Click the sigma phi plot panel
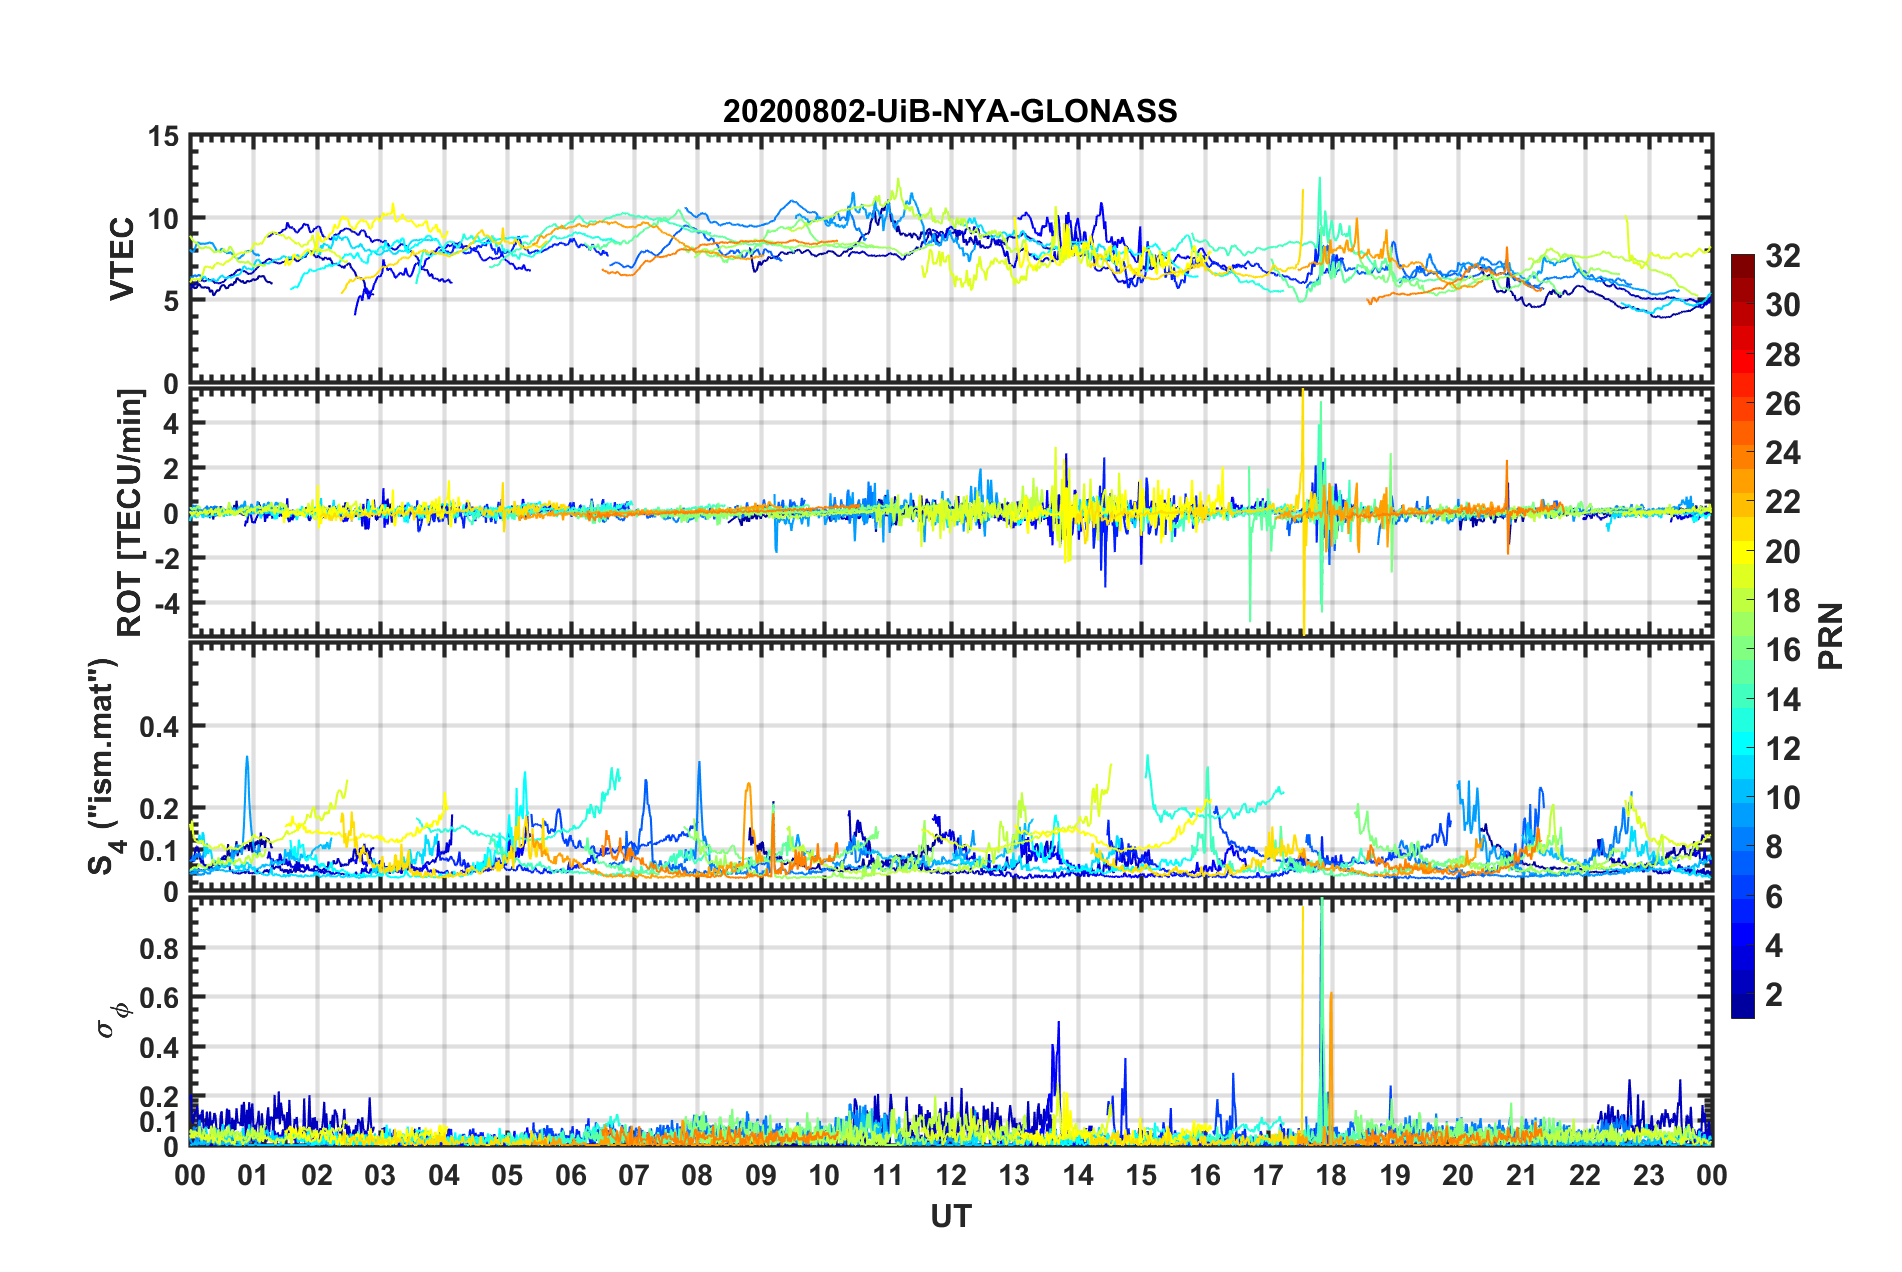Screen dimensions: 1902x1272 951,1021
